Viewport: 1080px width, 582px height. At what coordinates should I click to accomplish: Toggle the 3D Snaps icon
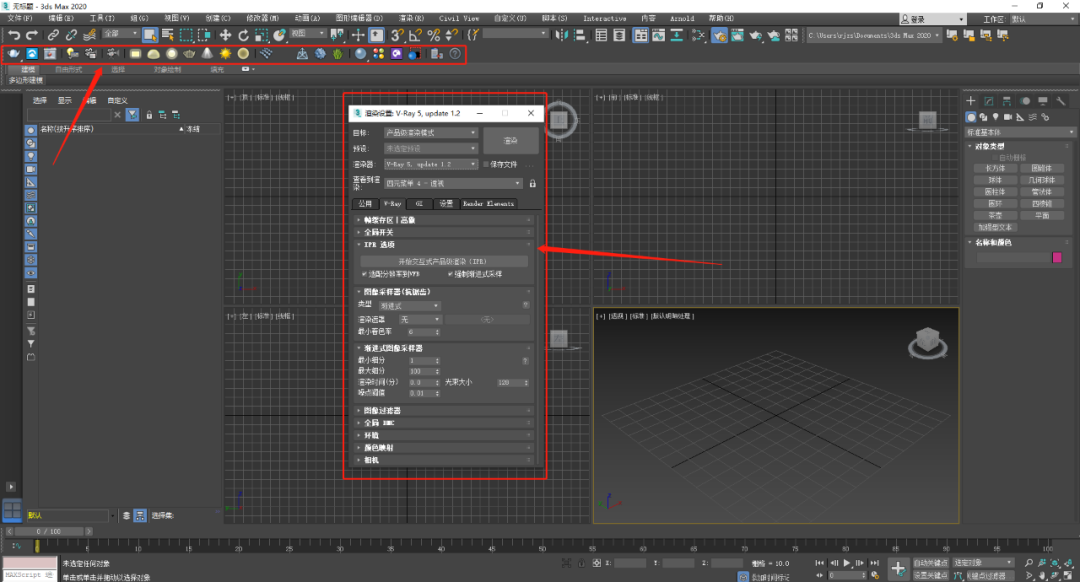click(x=397, y=34)
